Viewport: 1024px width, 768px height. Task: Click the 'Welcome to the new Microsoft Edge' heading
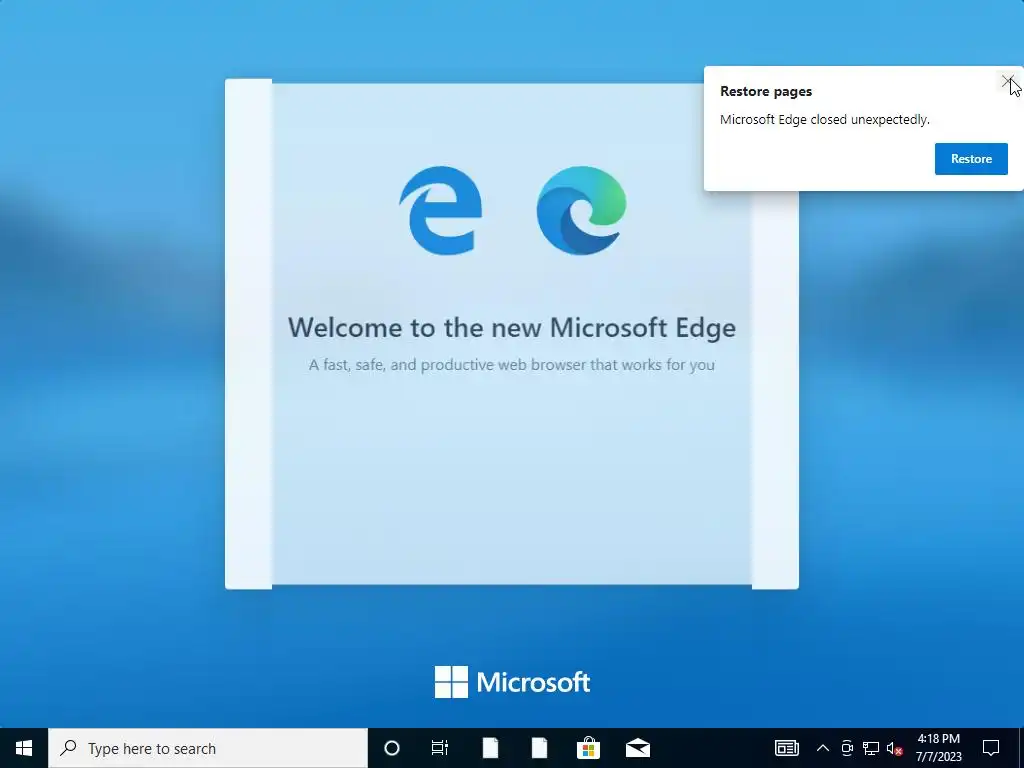[512, 327]
